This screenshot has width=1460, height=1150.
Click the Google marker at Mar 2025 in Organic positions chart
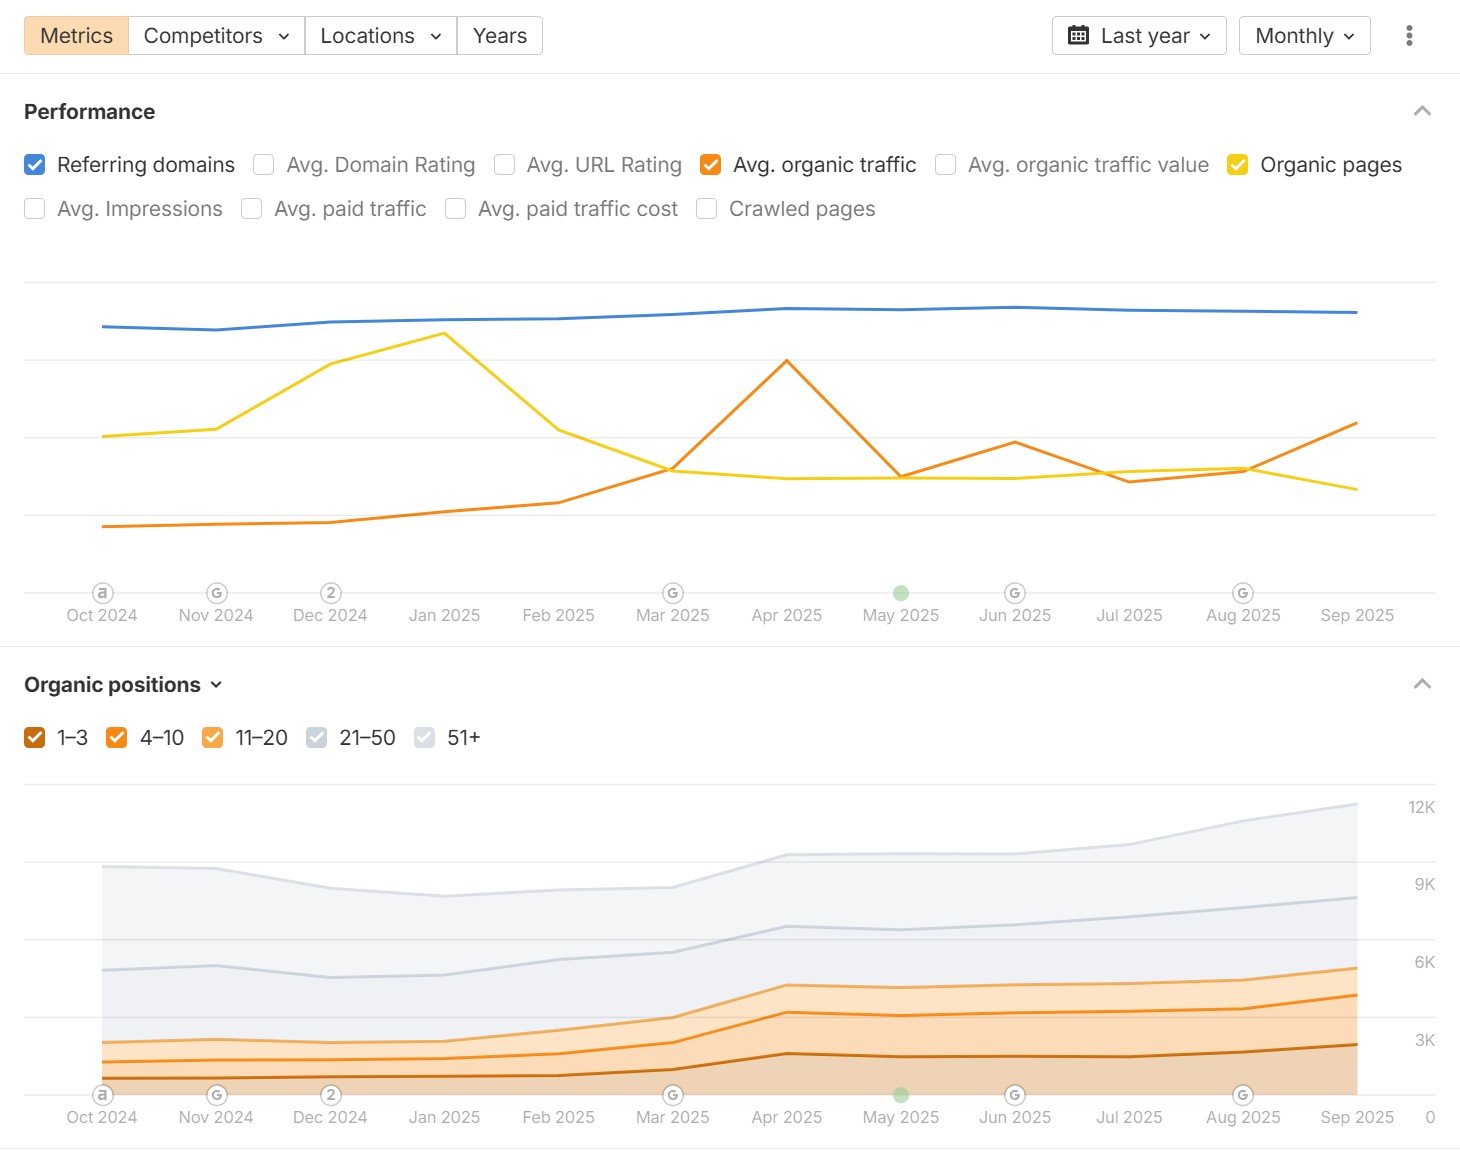(x=673, y=1095)
